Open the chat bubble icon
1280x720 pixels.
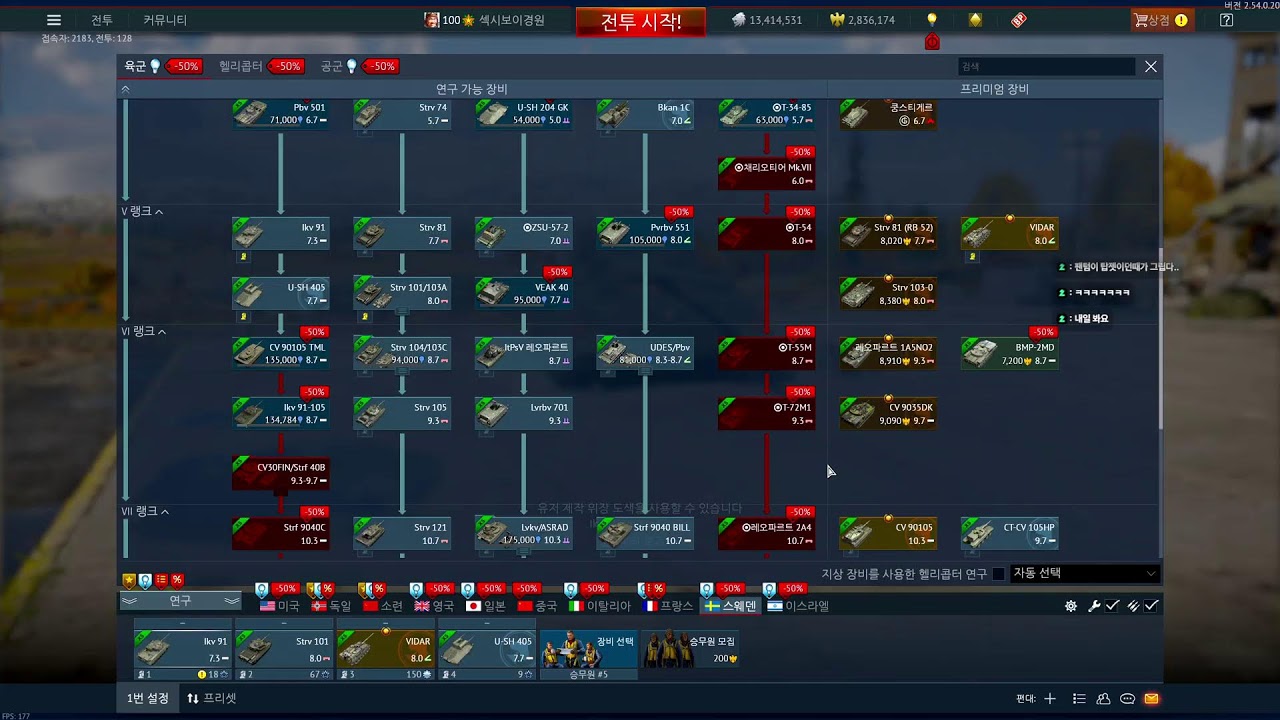tap(1127, 699)
